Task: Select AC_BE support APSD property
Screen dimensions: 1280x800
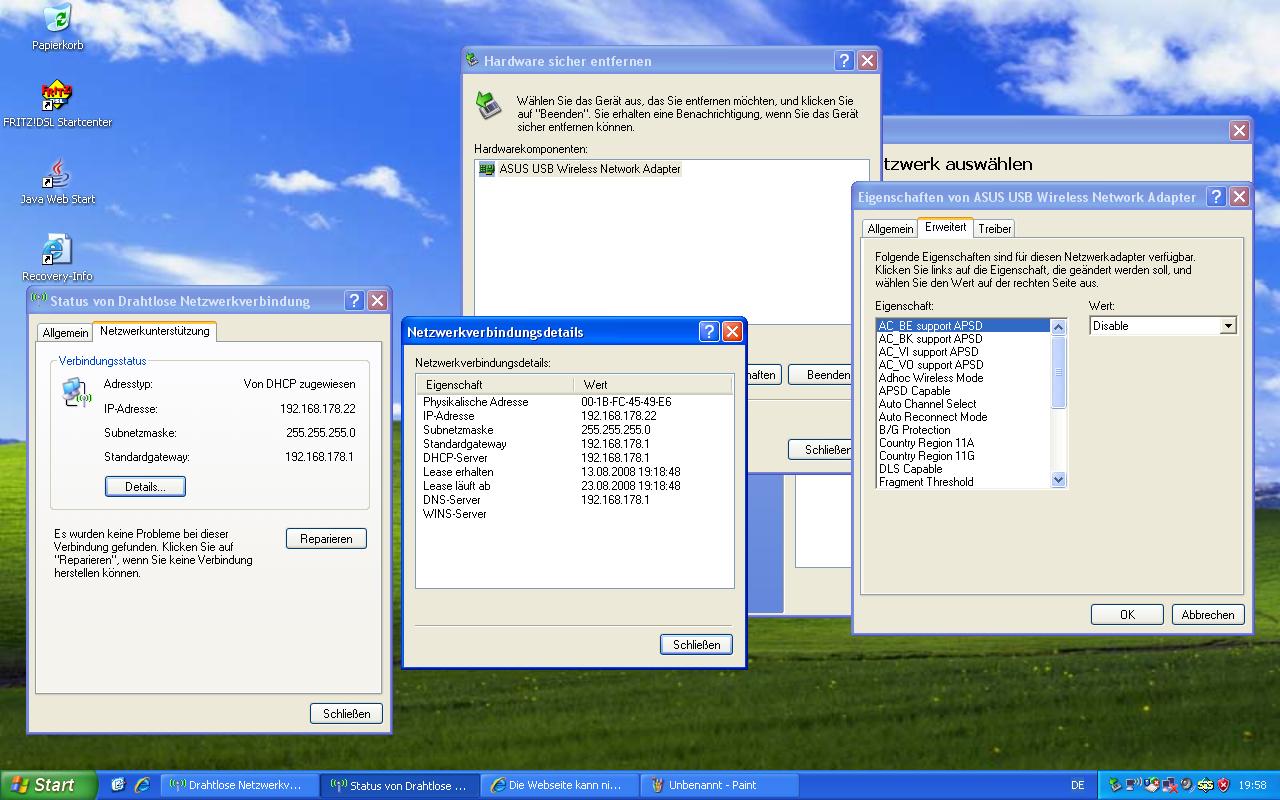Action: coord(963,326)
